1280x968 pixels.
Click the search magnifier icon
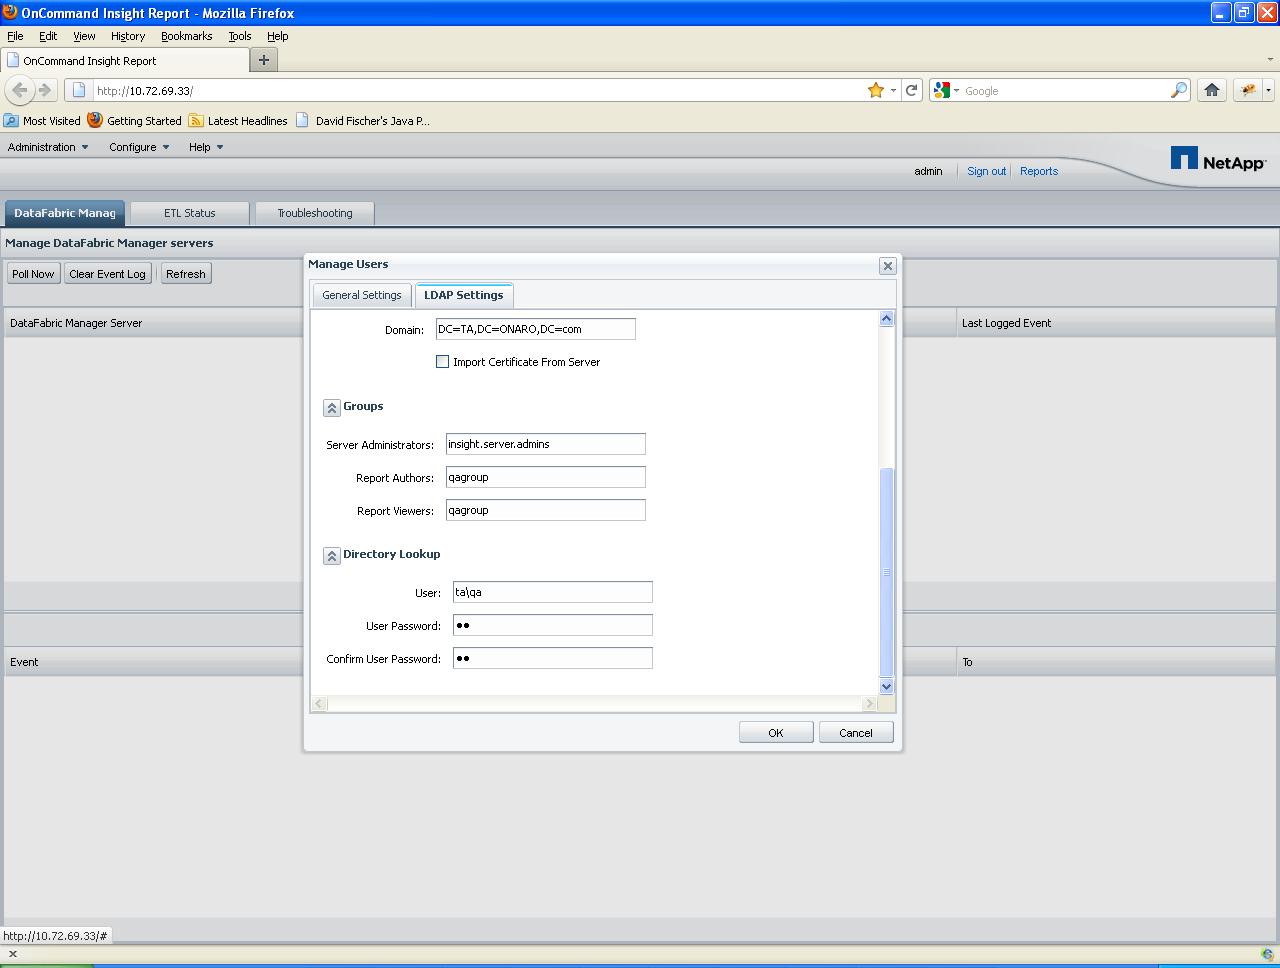coord(1179,90)
